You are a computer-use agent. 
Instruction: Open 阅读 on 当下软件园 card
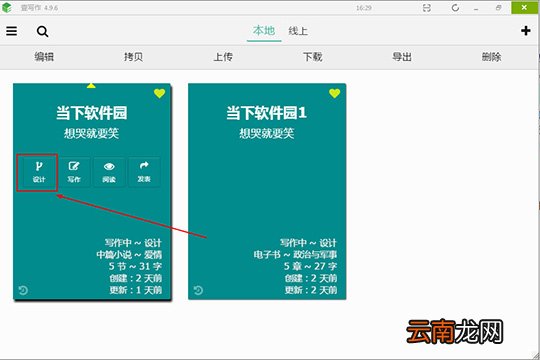[x=109, y=172]
